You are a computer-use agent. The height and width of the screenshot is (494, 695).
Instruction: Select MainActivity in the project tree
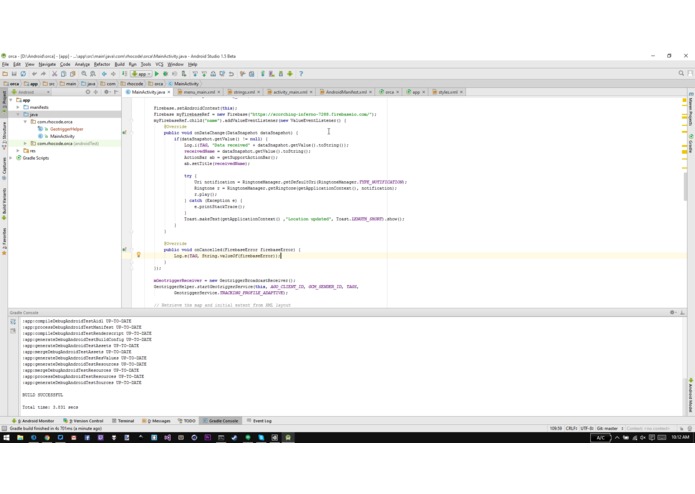[x=62, y=136]
